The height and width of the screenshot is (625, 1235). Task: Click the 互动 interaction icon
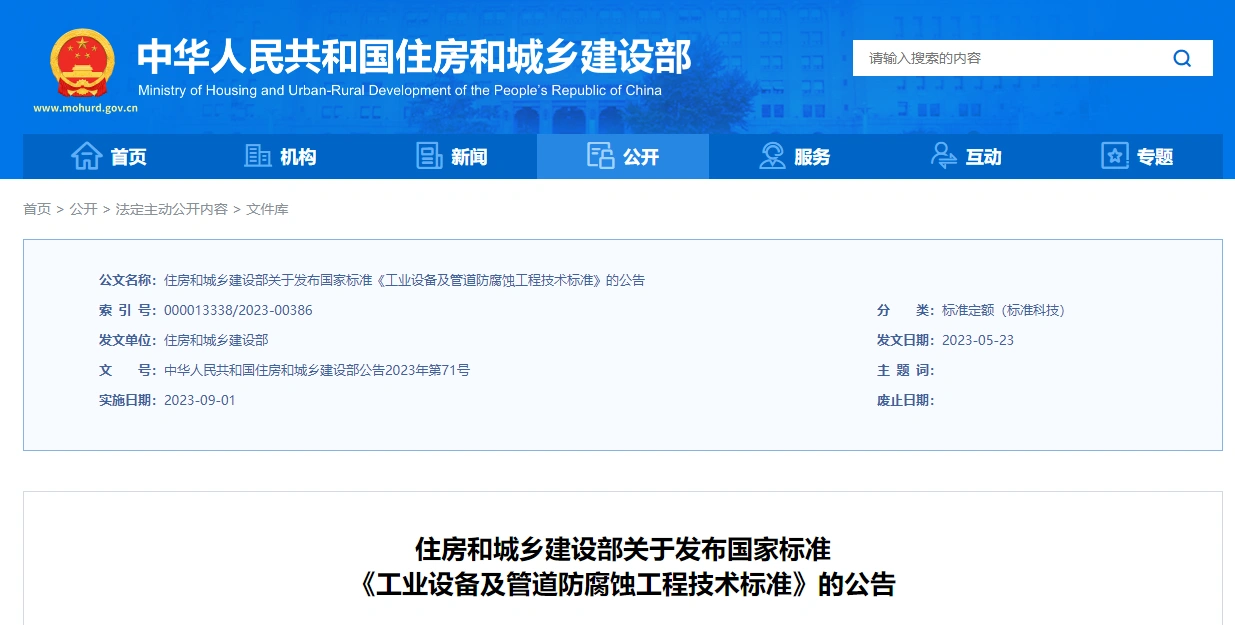coord(942,156)
